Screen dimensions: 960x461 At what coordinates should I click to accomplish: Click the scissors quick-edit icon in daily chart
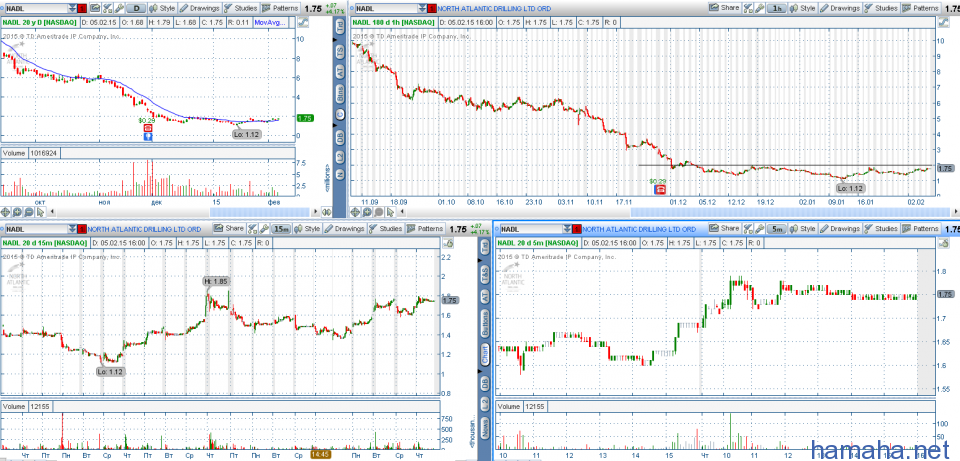(x=107, y=8)
